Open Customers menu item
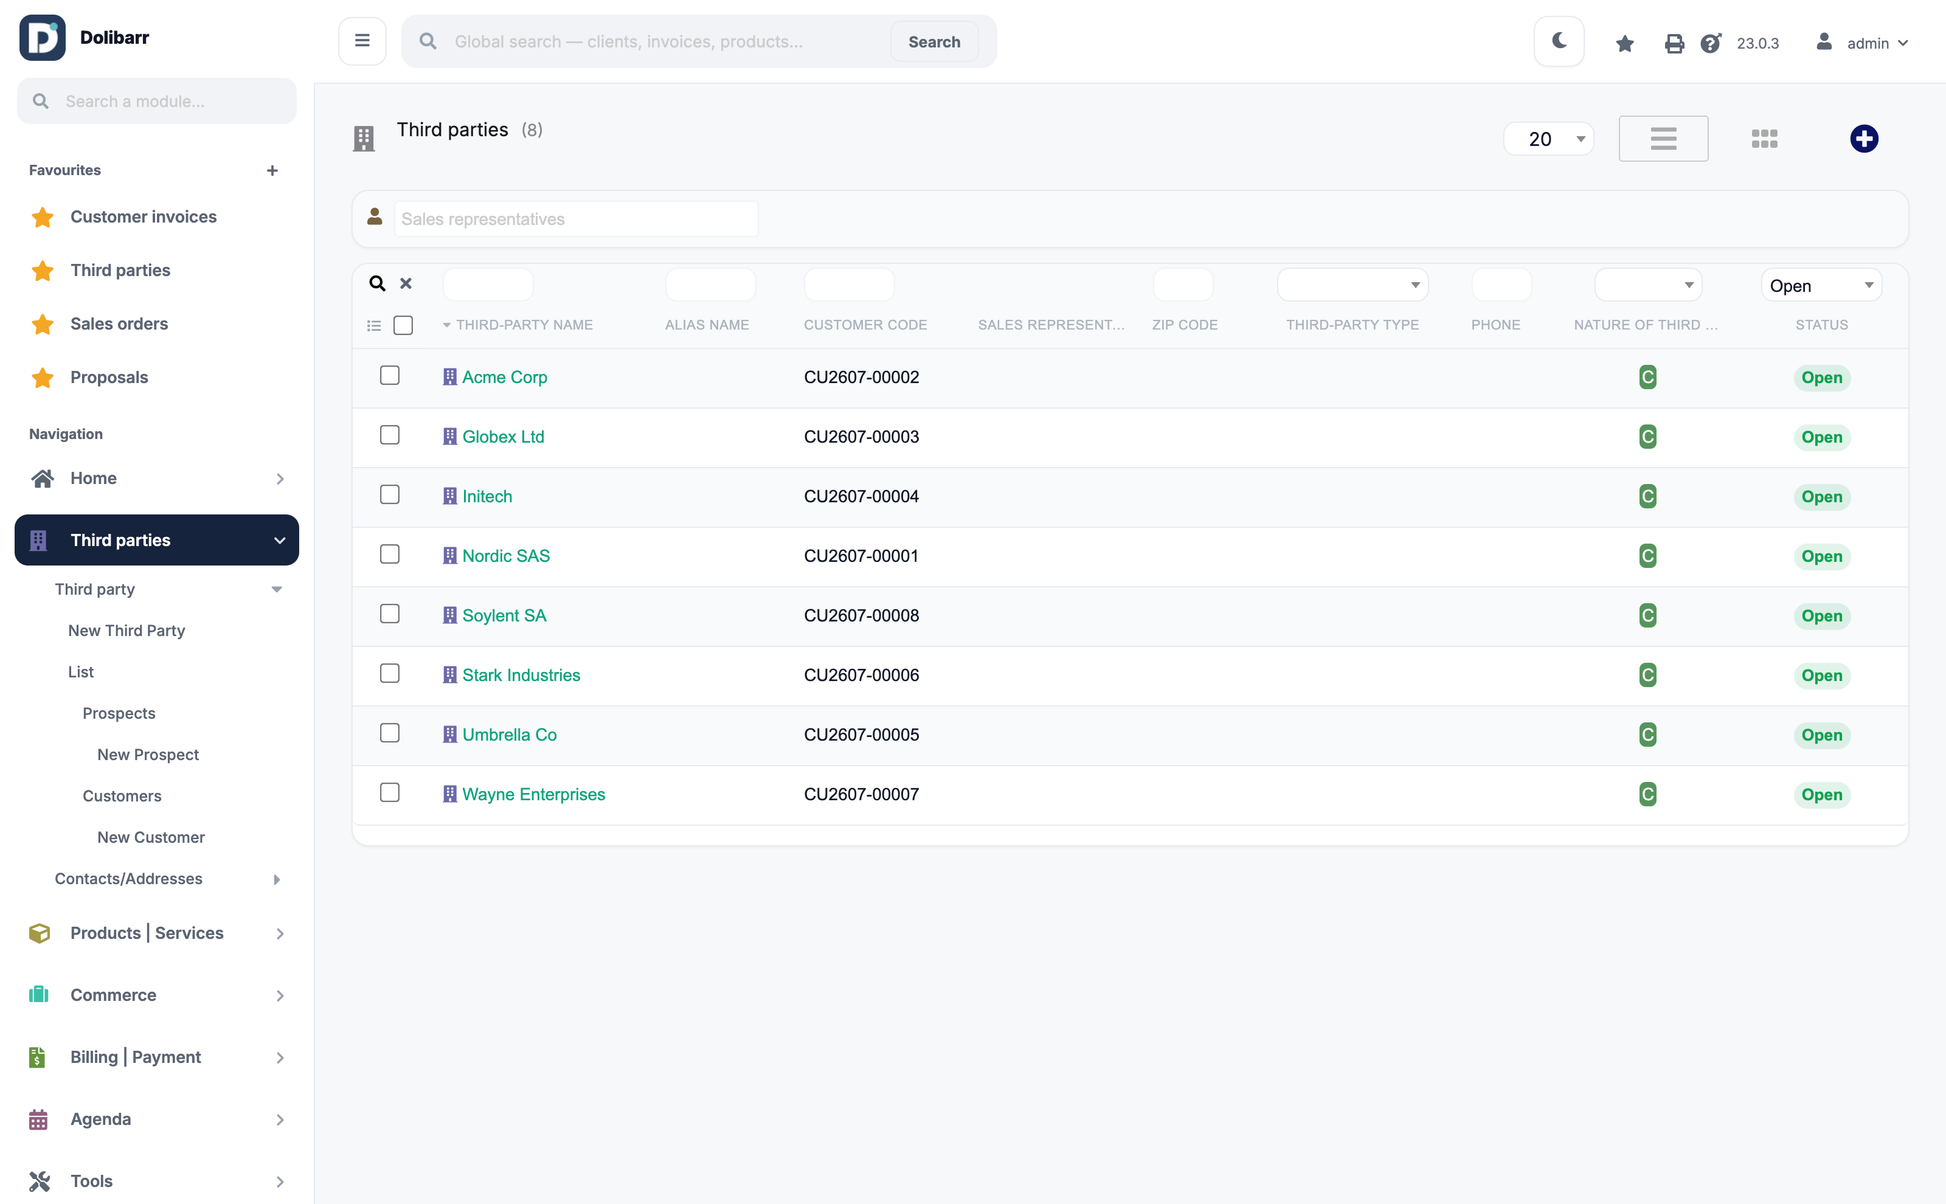The height and width of the screenshot is (1204, 1946). coord(122,796)
